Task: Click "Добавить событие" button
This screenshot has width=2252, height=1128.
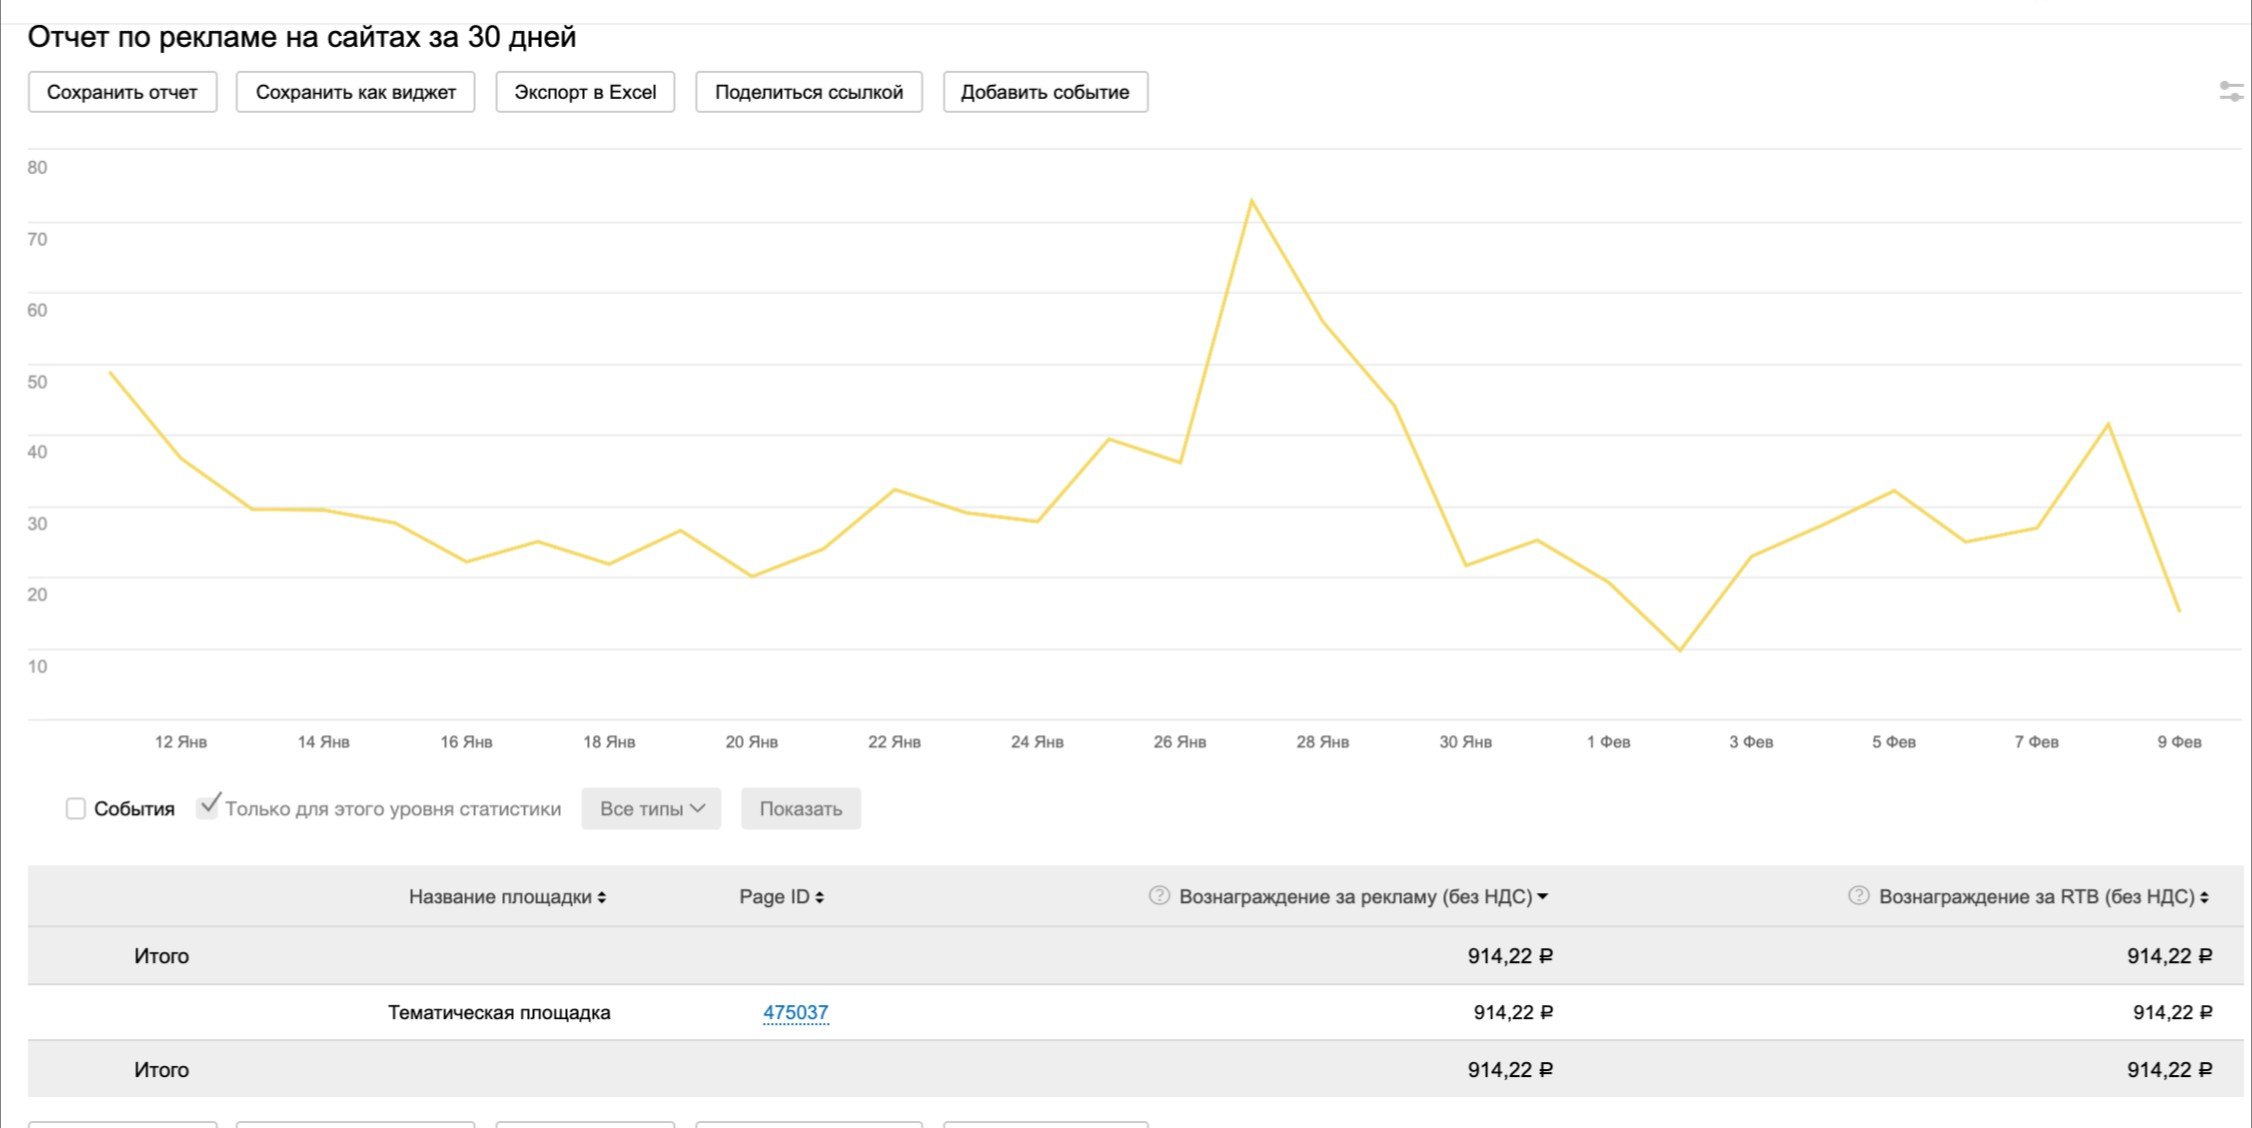Action: 1045,92
